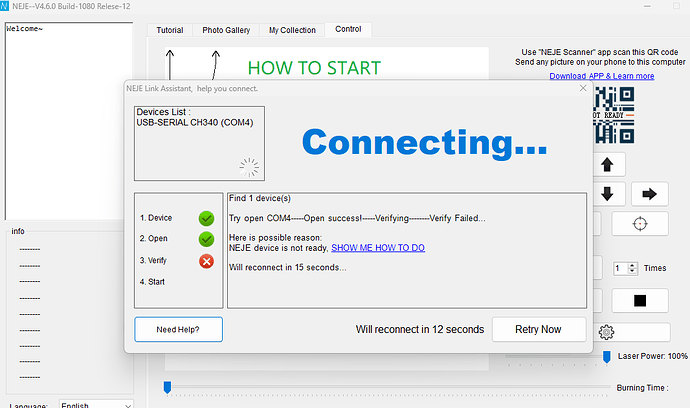Image resolution: width=690 pixels, height=408 pixels.
Task: Open Download APP & Learn more link
Action: [602, 76]
